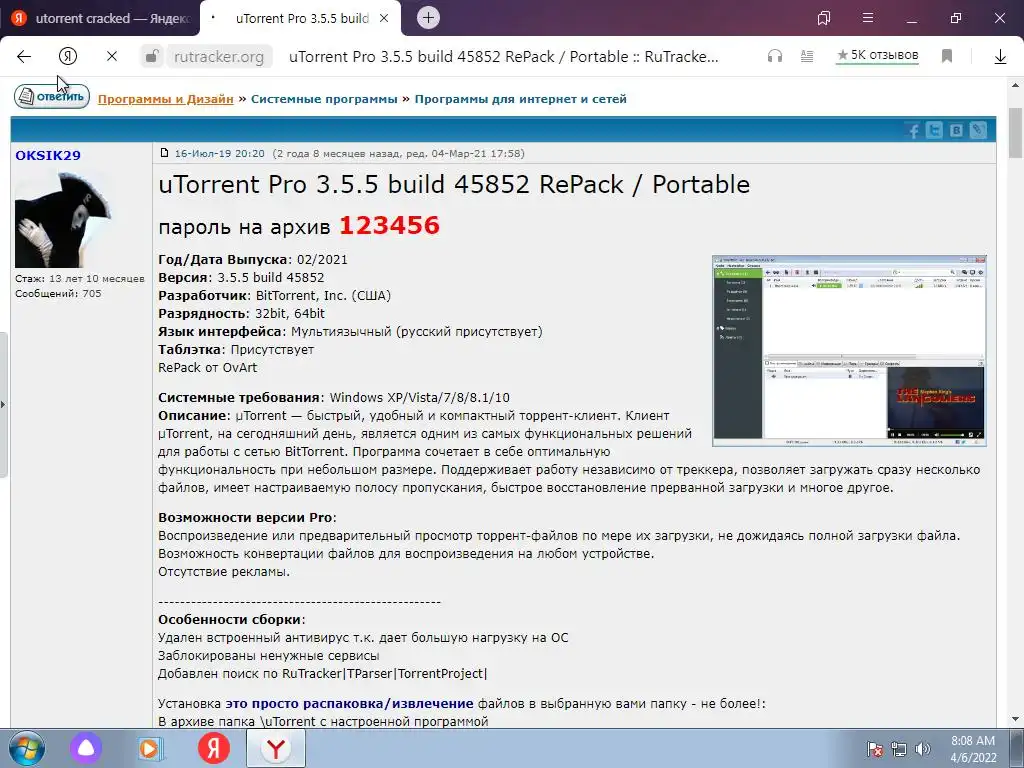Click the headphones read-aloud icon

(x=775, y=57)
